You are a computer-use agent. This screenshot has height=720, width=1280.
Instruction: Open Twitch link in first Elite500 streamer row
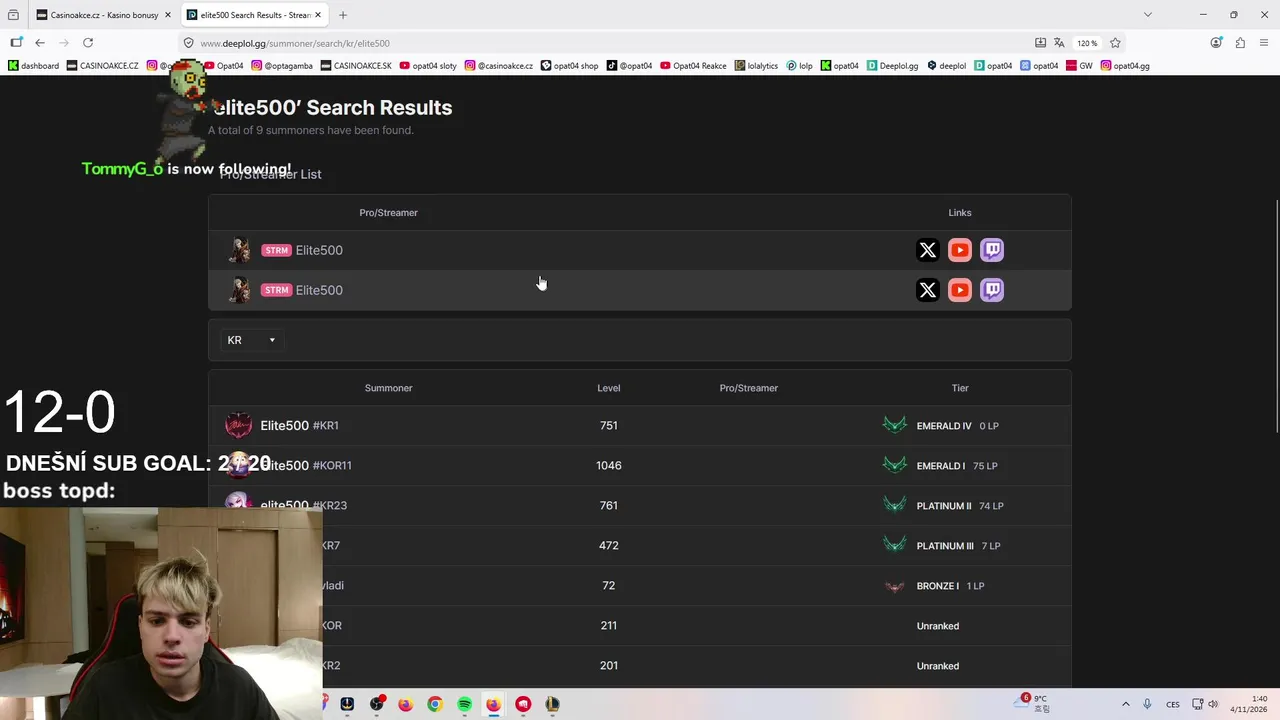coord(992,250)
